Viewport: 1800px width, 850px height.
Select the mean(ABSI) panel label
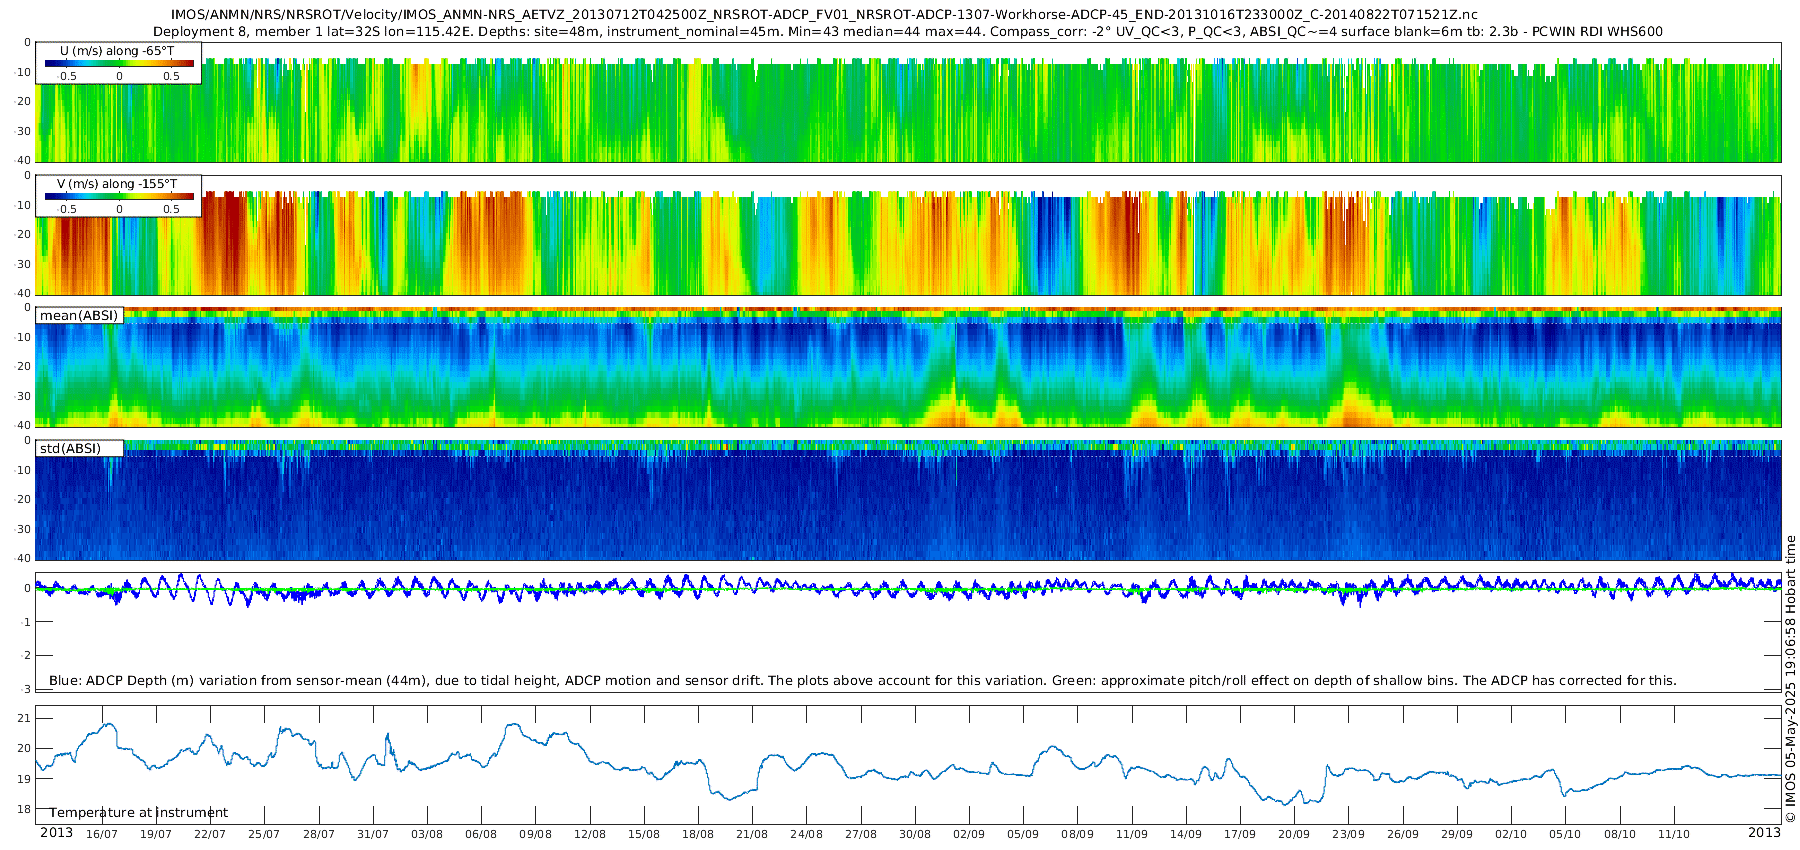coord(80,315)
